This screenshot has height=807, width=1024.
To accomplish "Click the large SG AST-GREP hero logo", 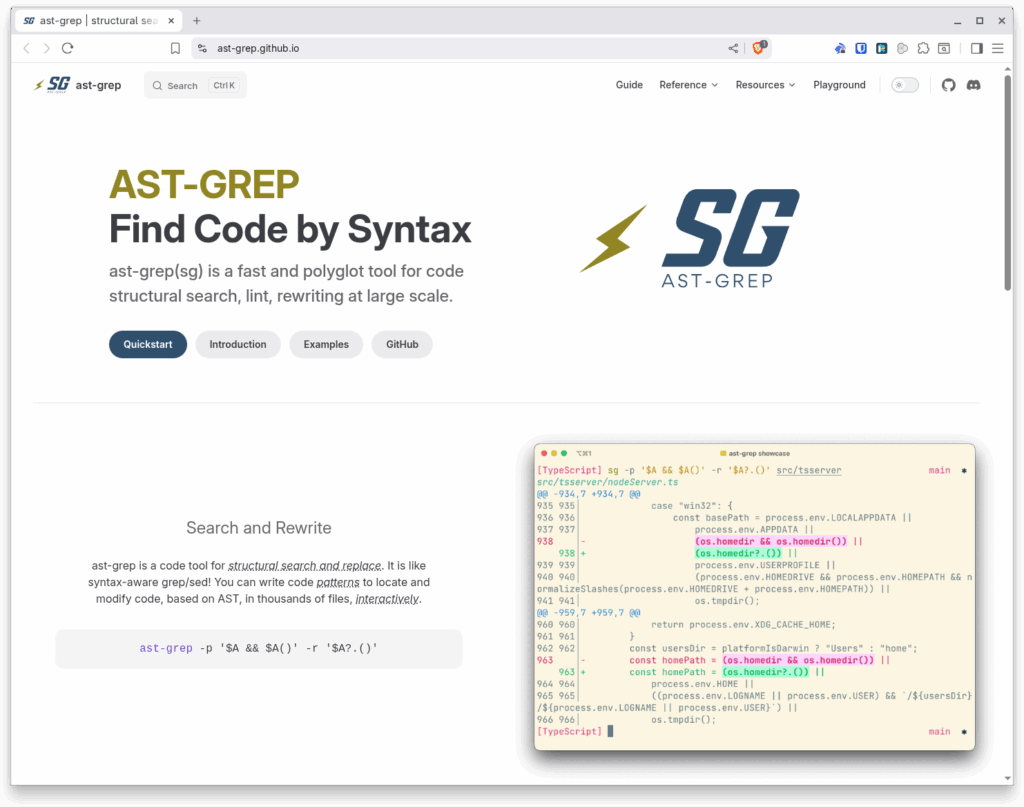I will point(690,238).
